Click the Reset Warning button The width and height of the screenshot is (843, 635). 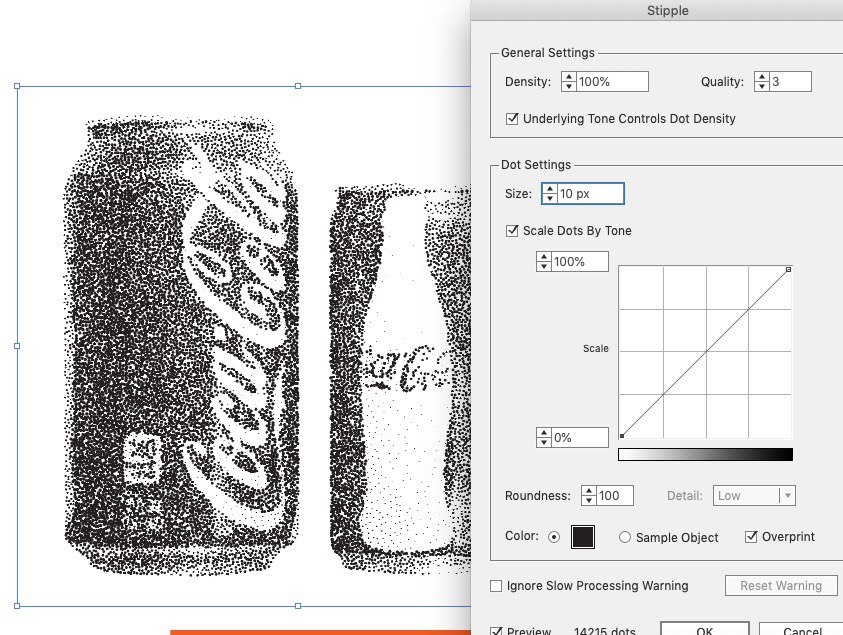tap(781, 586)
